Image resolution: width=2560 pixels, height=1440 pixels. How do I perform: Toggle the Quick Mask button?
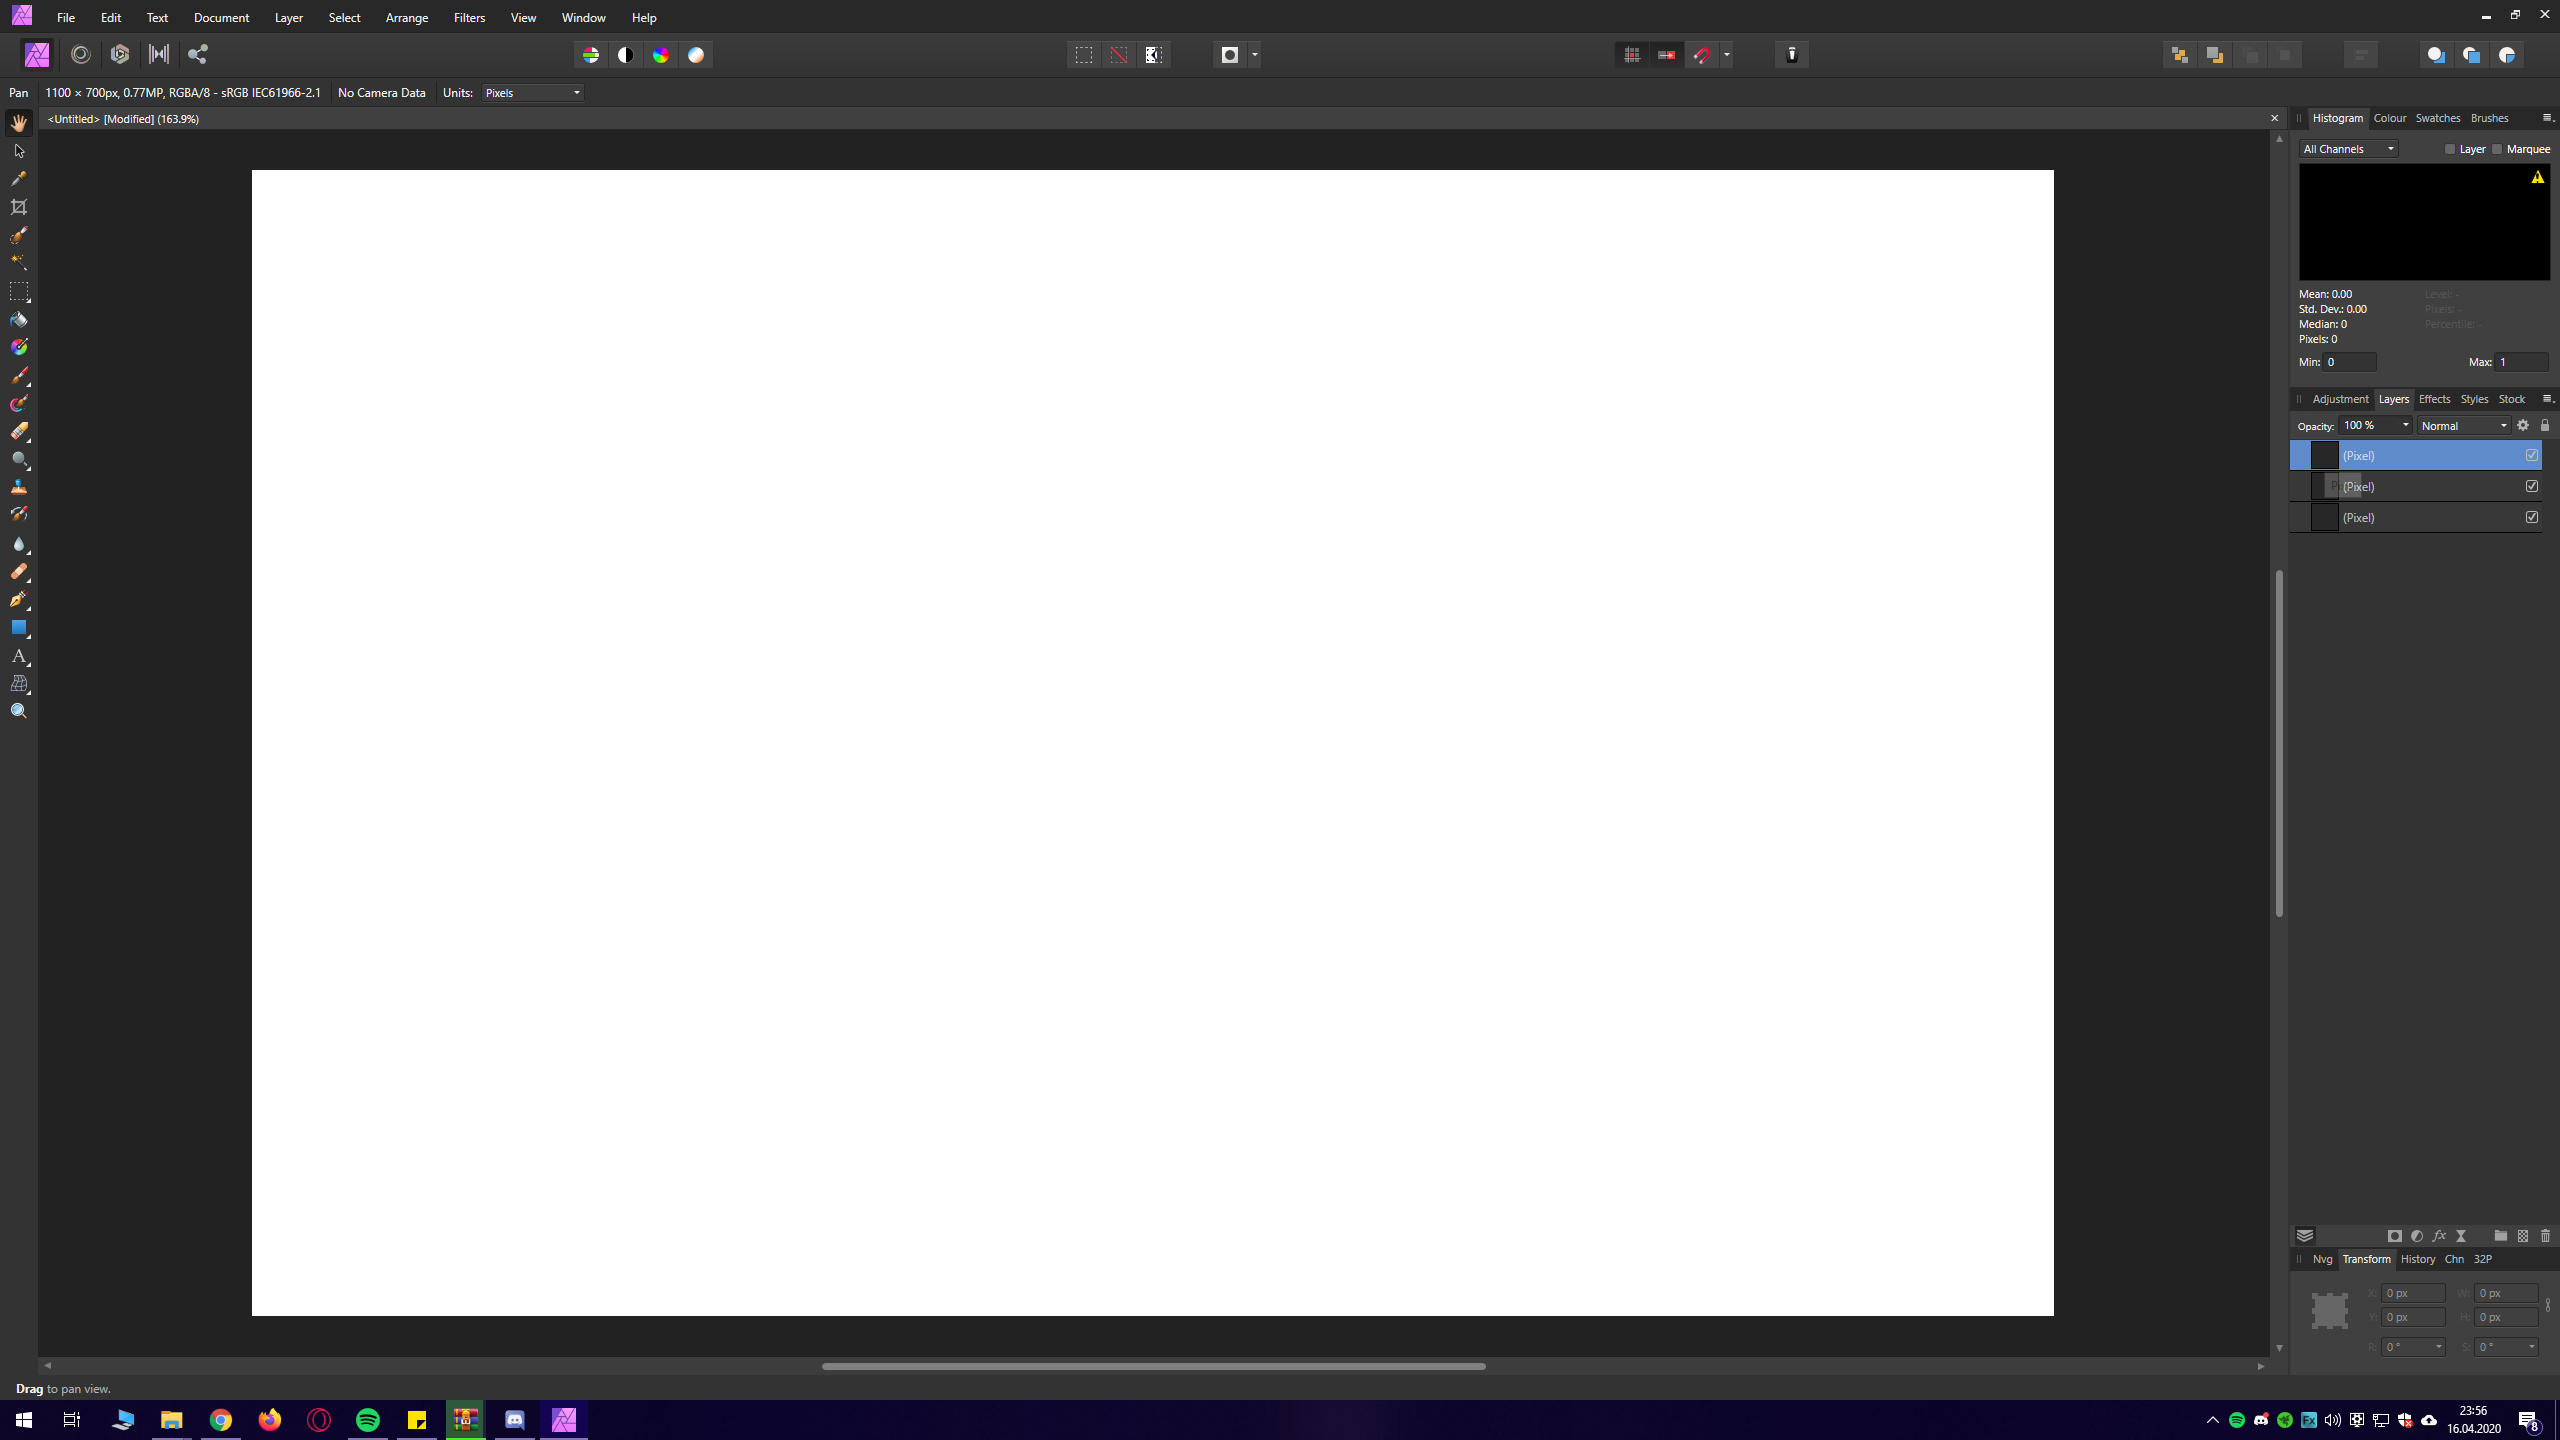1230,55
